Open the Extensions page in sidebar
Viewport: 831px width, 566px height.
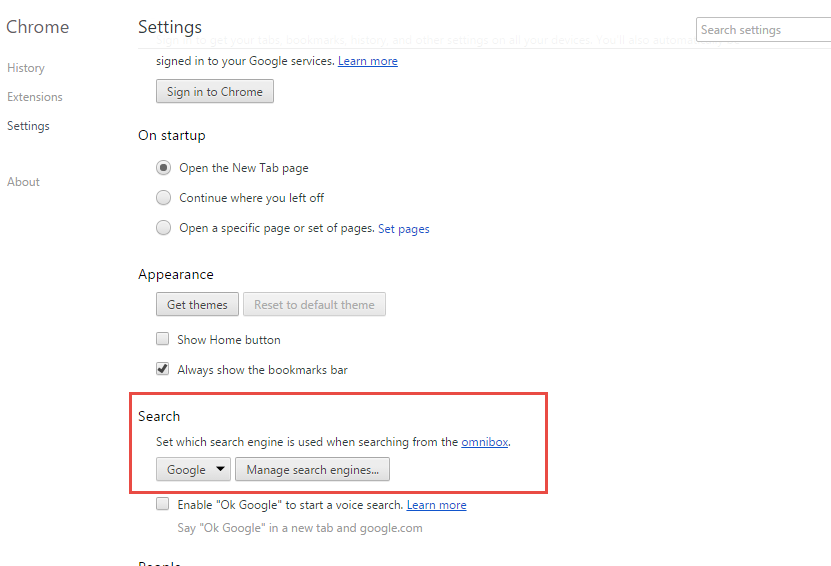click(35, 97)
